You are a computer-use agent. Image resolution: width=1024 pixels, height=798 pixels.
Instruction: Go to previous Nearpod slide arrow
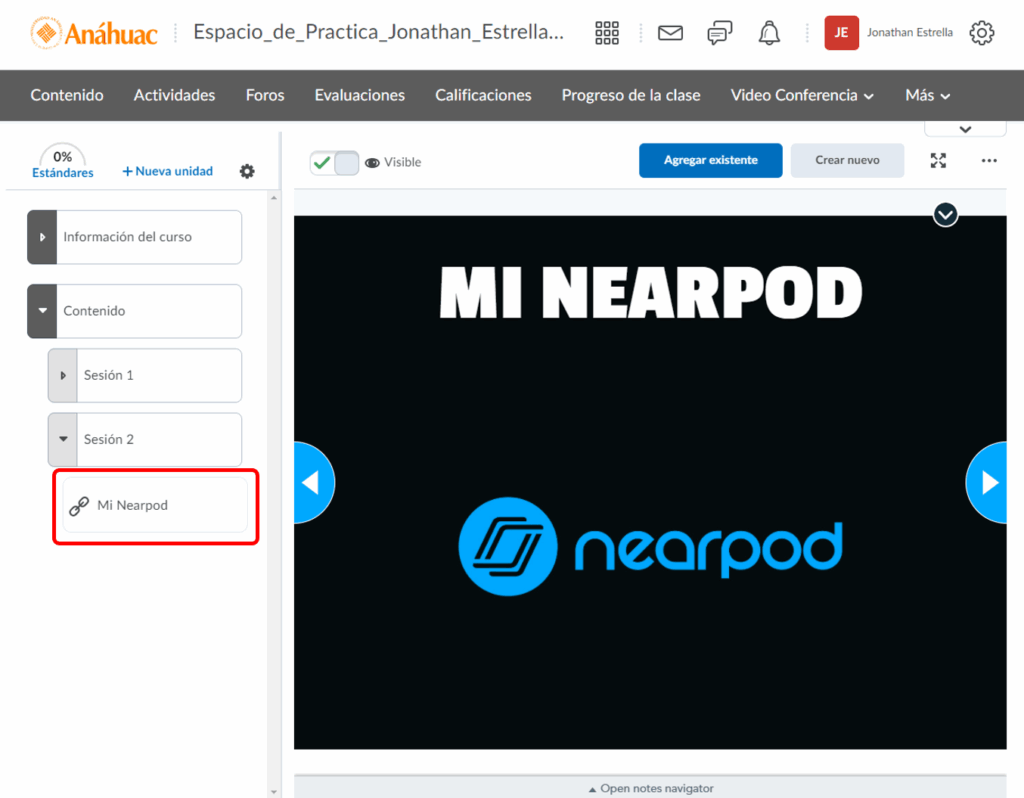coord(311,483)
